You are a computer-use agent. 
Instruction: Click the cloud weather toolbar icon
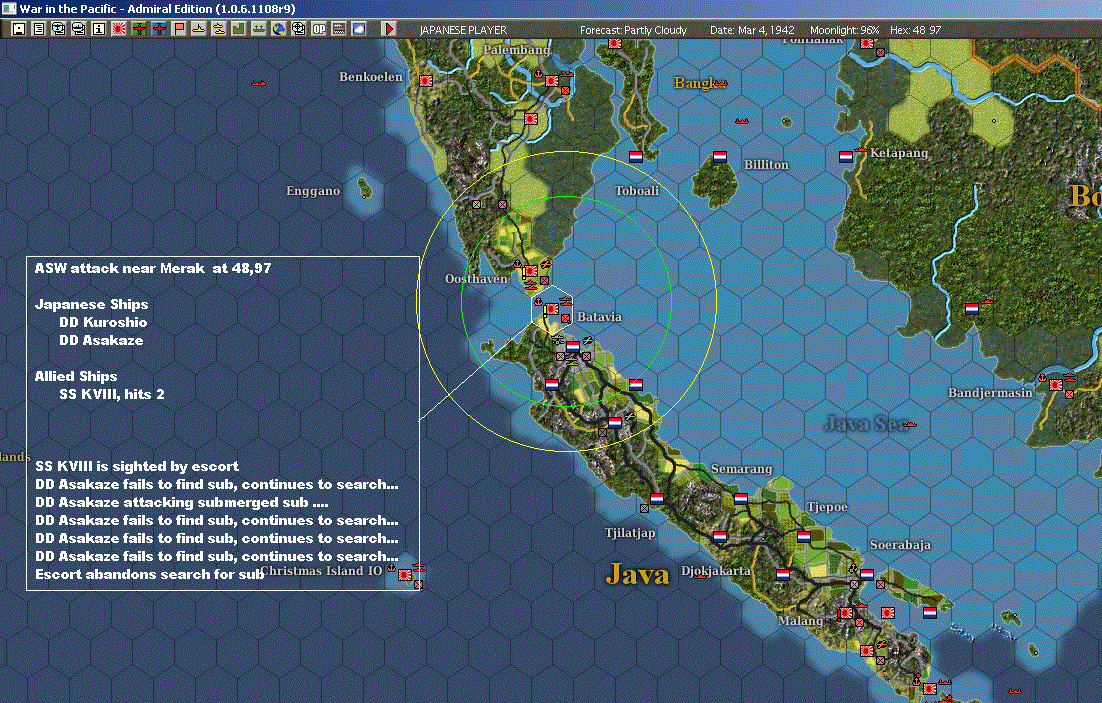point(359,29)
